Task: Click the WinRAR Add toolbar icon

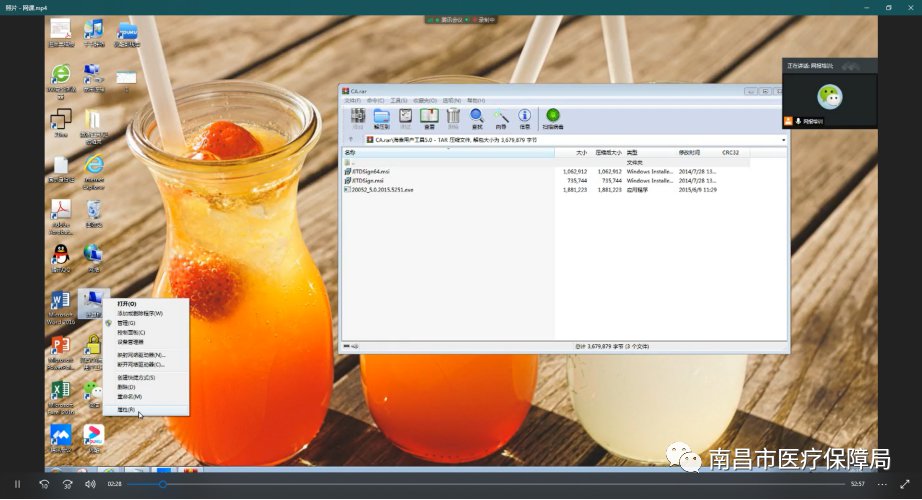Action: click(x=357, y=119)
